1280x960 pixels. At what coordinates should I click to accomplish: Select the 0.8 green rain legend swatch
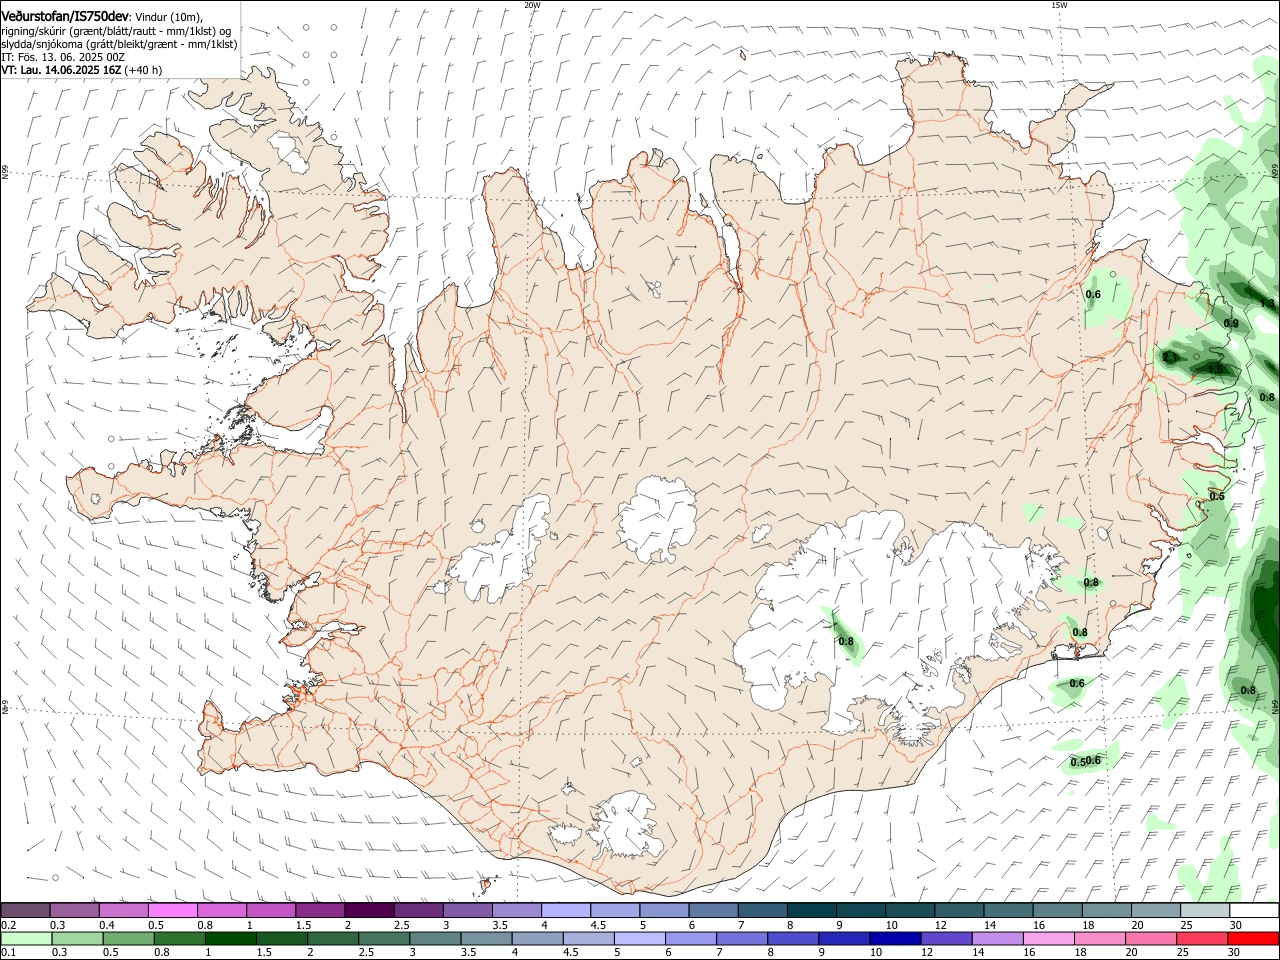[x=179, y=939]
